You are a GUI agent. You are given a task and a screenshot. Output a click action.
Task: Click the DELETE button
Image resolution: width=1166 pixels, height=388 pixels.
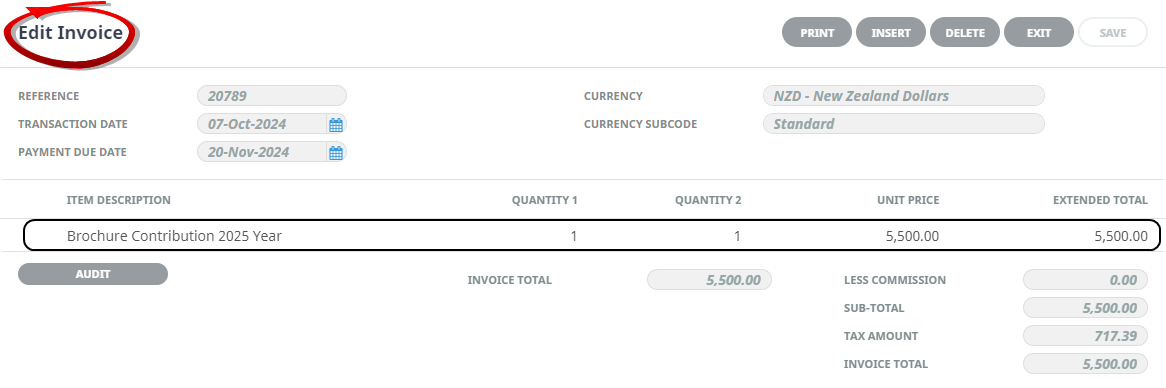[964, 33]
